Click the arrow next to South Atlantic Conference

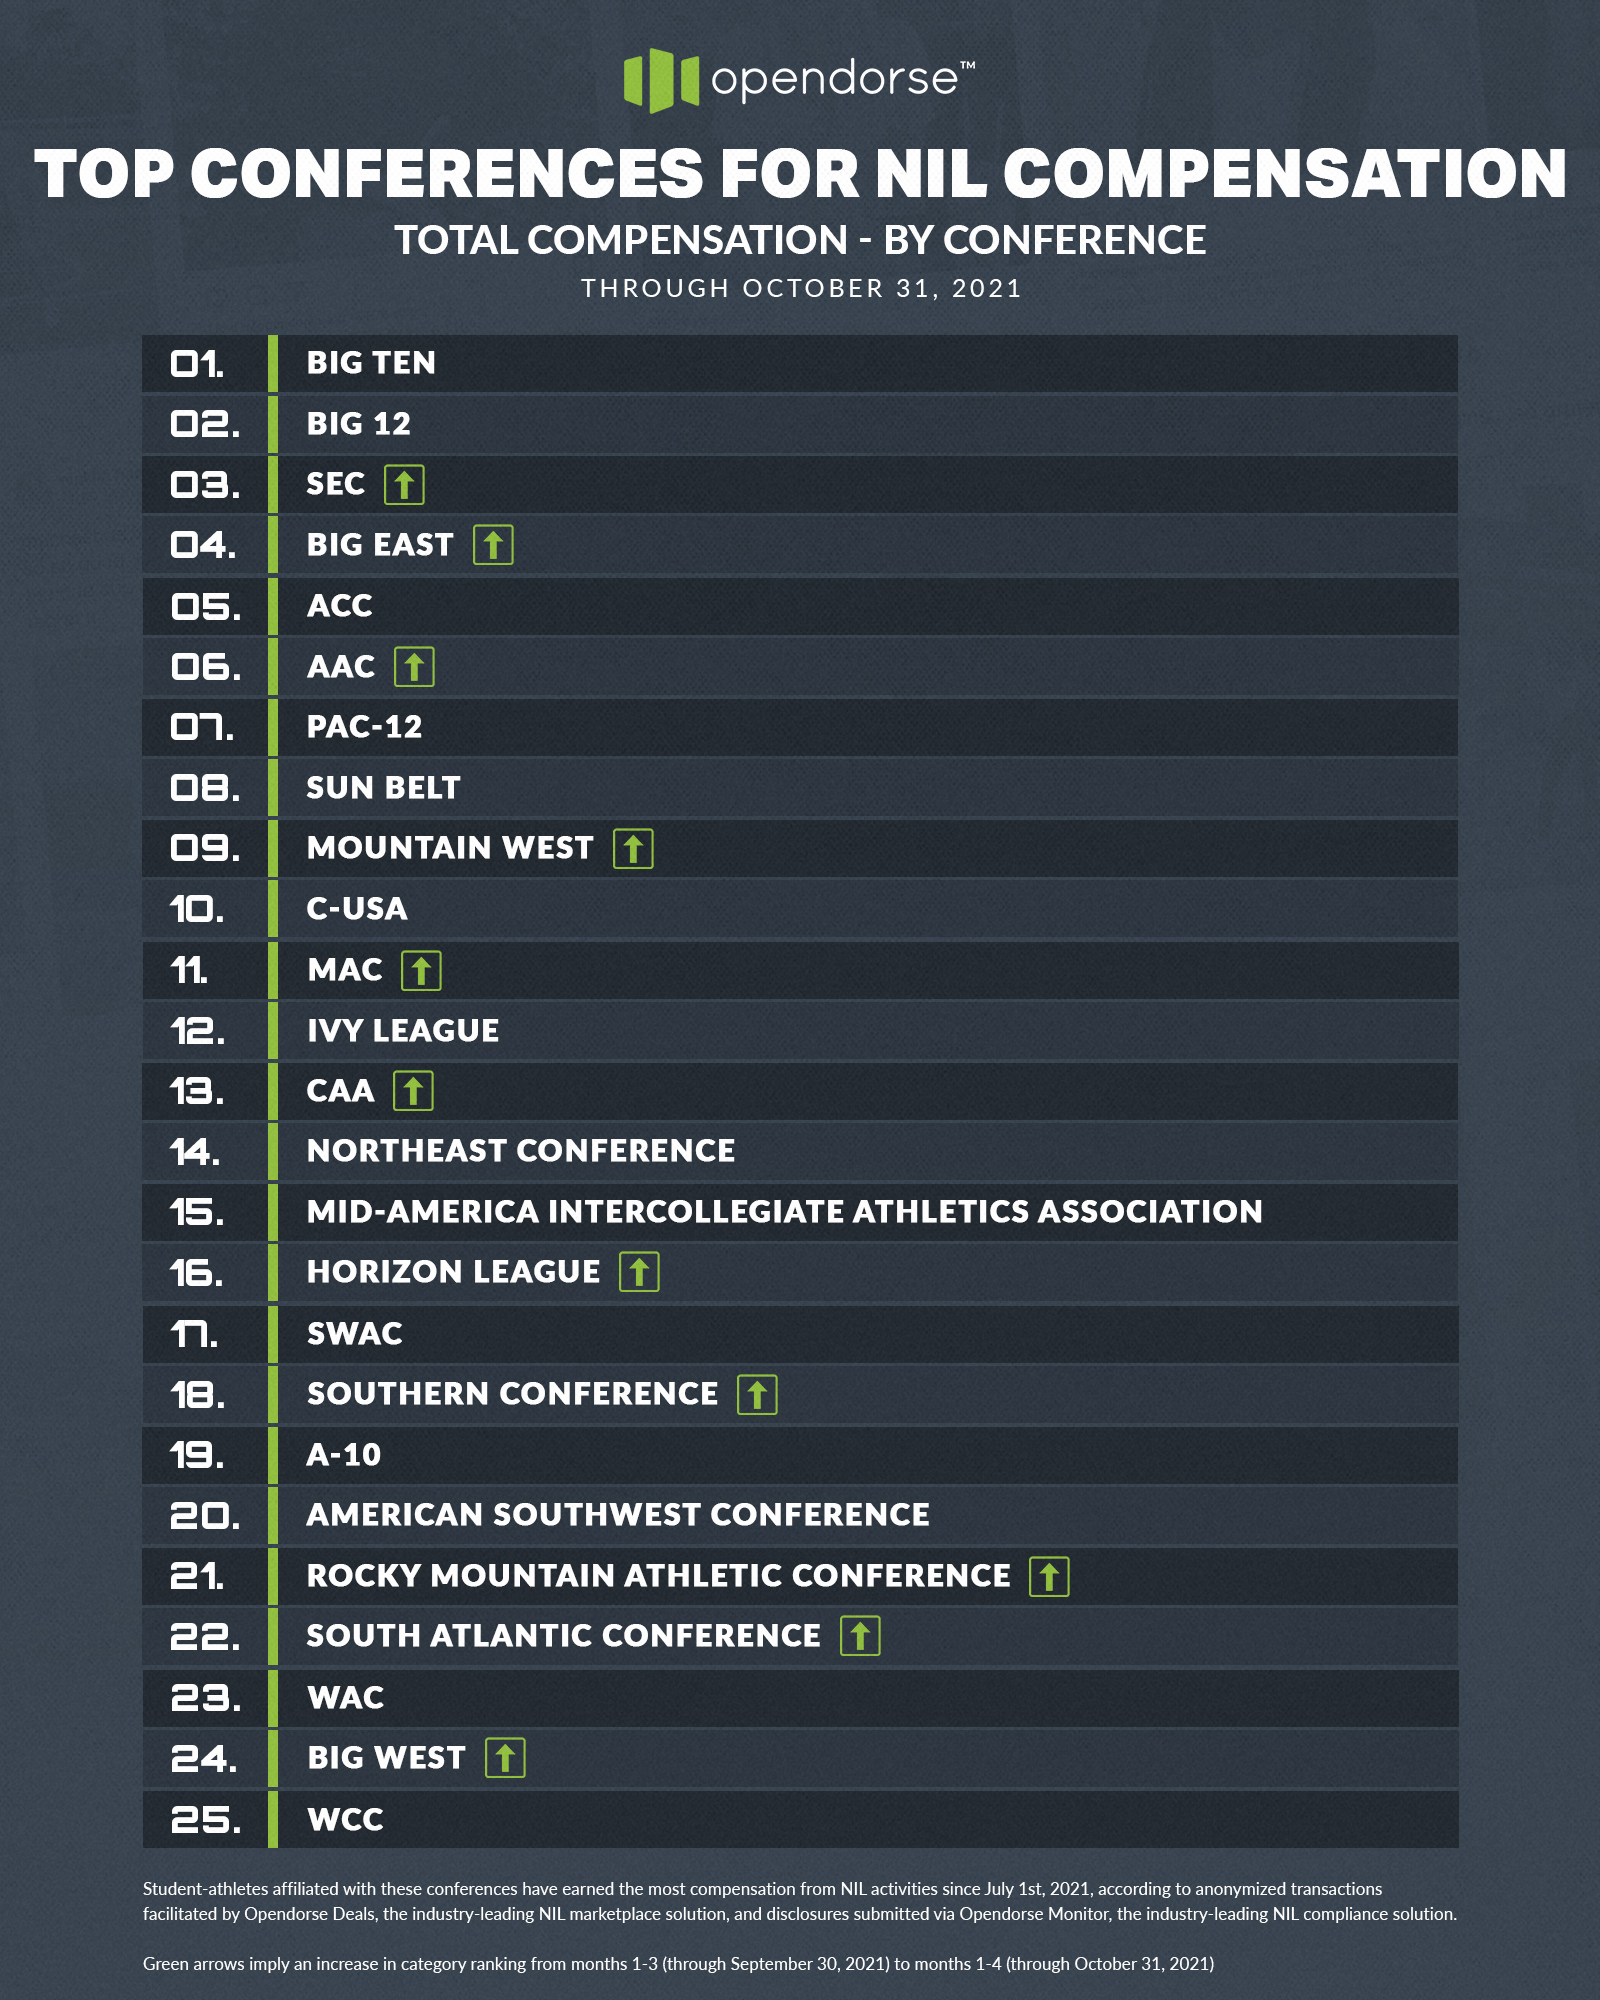[x=860, y=1637]
